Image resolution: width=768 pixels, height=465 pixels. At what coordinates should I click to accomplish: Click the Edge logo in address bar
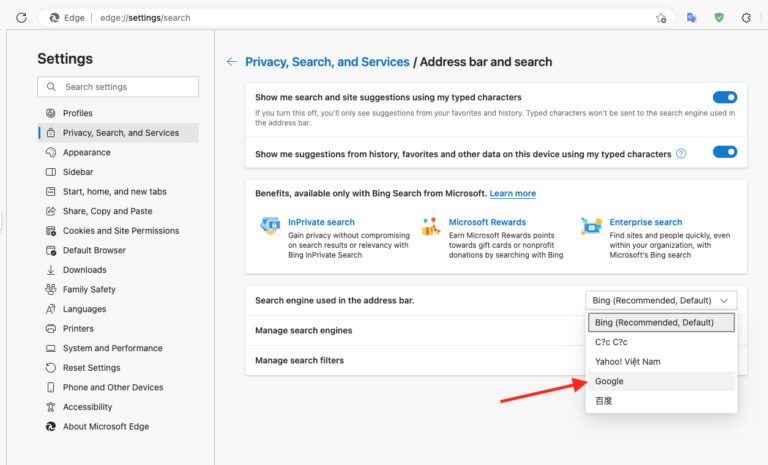pyautogui.click(x=54, y=18)
